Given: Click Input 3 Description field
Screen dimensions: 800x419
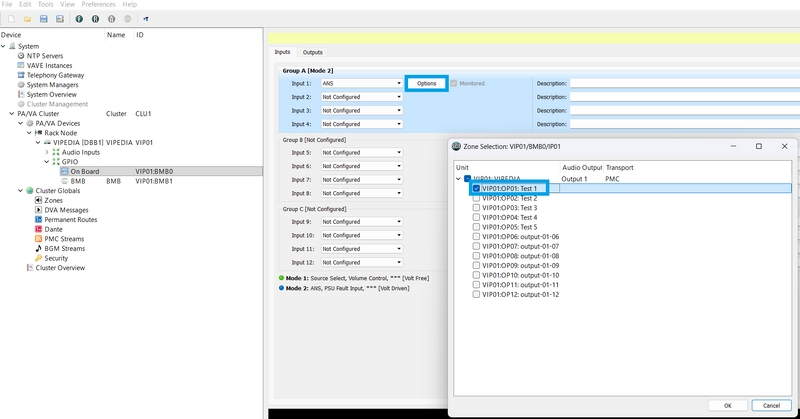Looking at the screenshot, I should [685, 111].
